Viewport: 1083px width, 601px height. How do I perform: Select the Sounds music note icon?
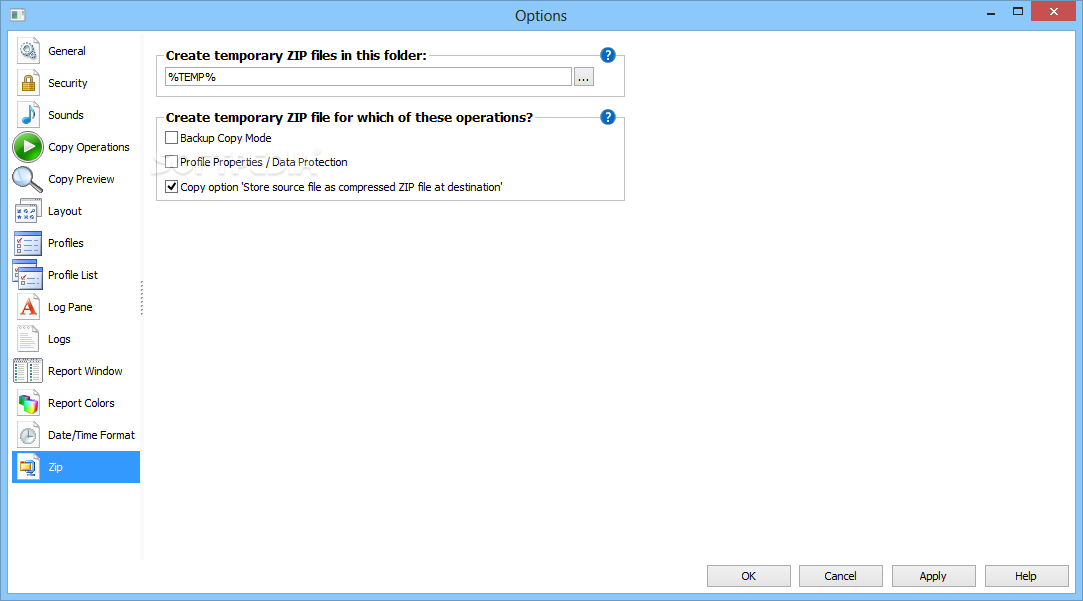tap(28, 115)
